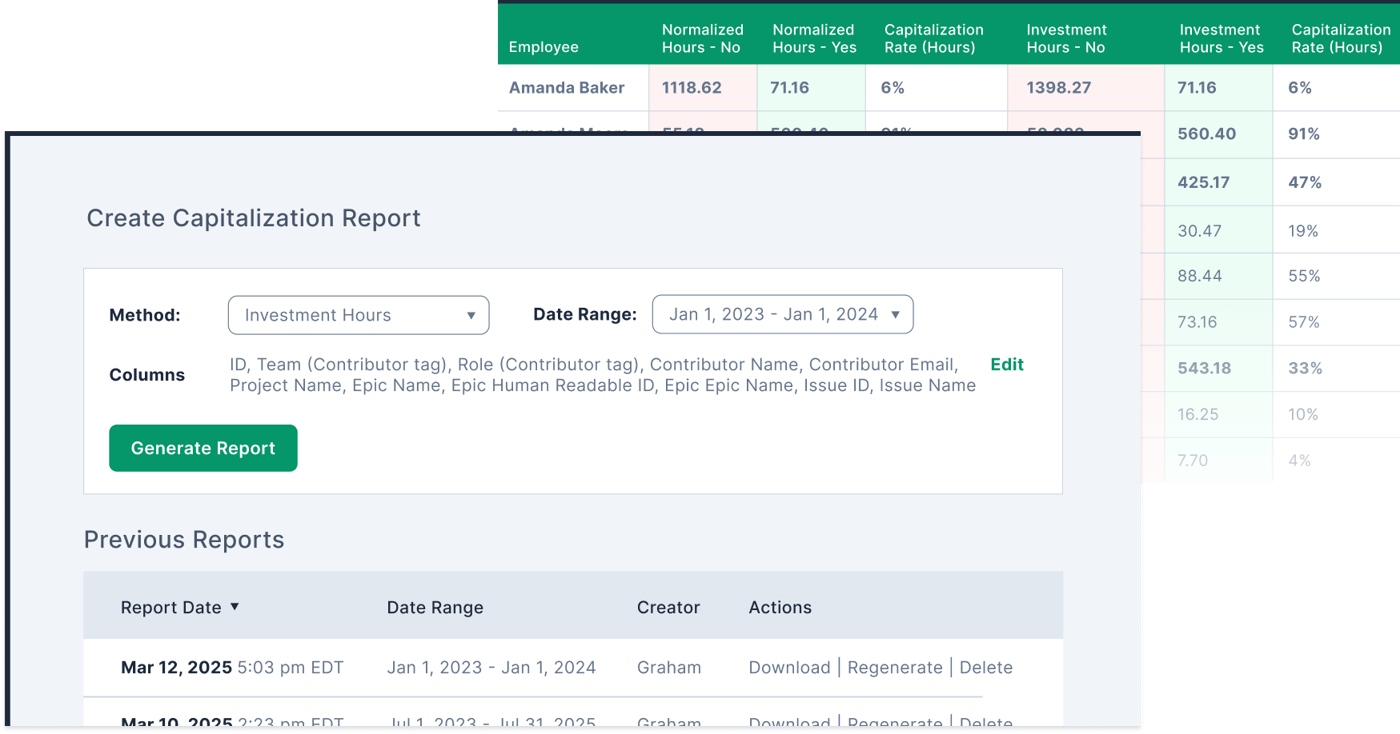Click the Normalized Hours - Yes header
This screenshot has height=734, width=1400.
[813, 38]
